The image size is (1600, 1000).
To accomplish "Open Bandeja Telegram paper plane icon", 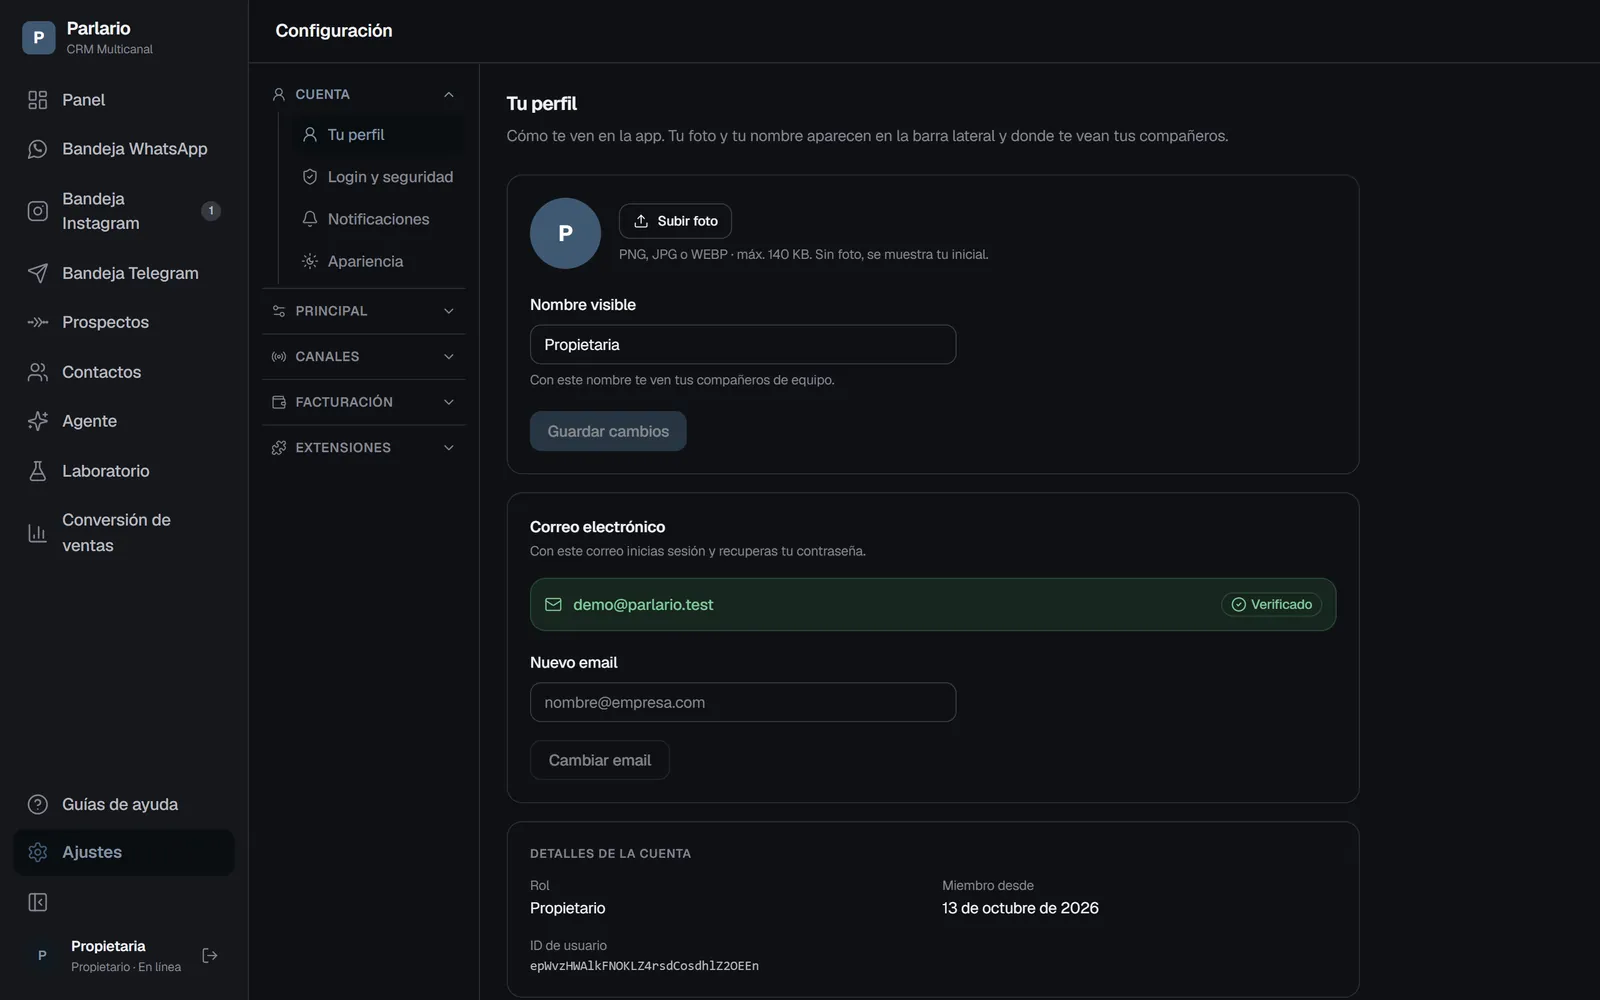I will point(38,273).
